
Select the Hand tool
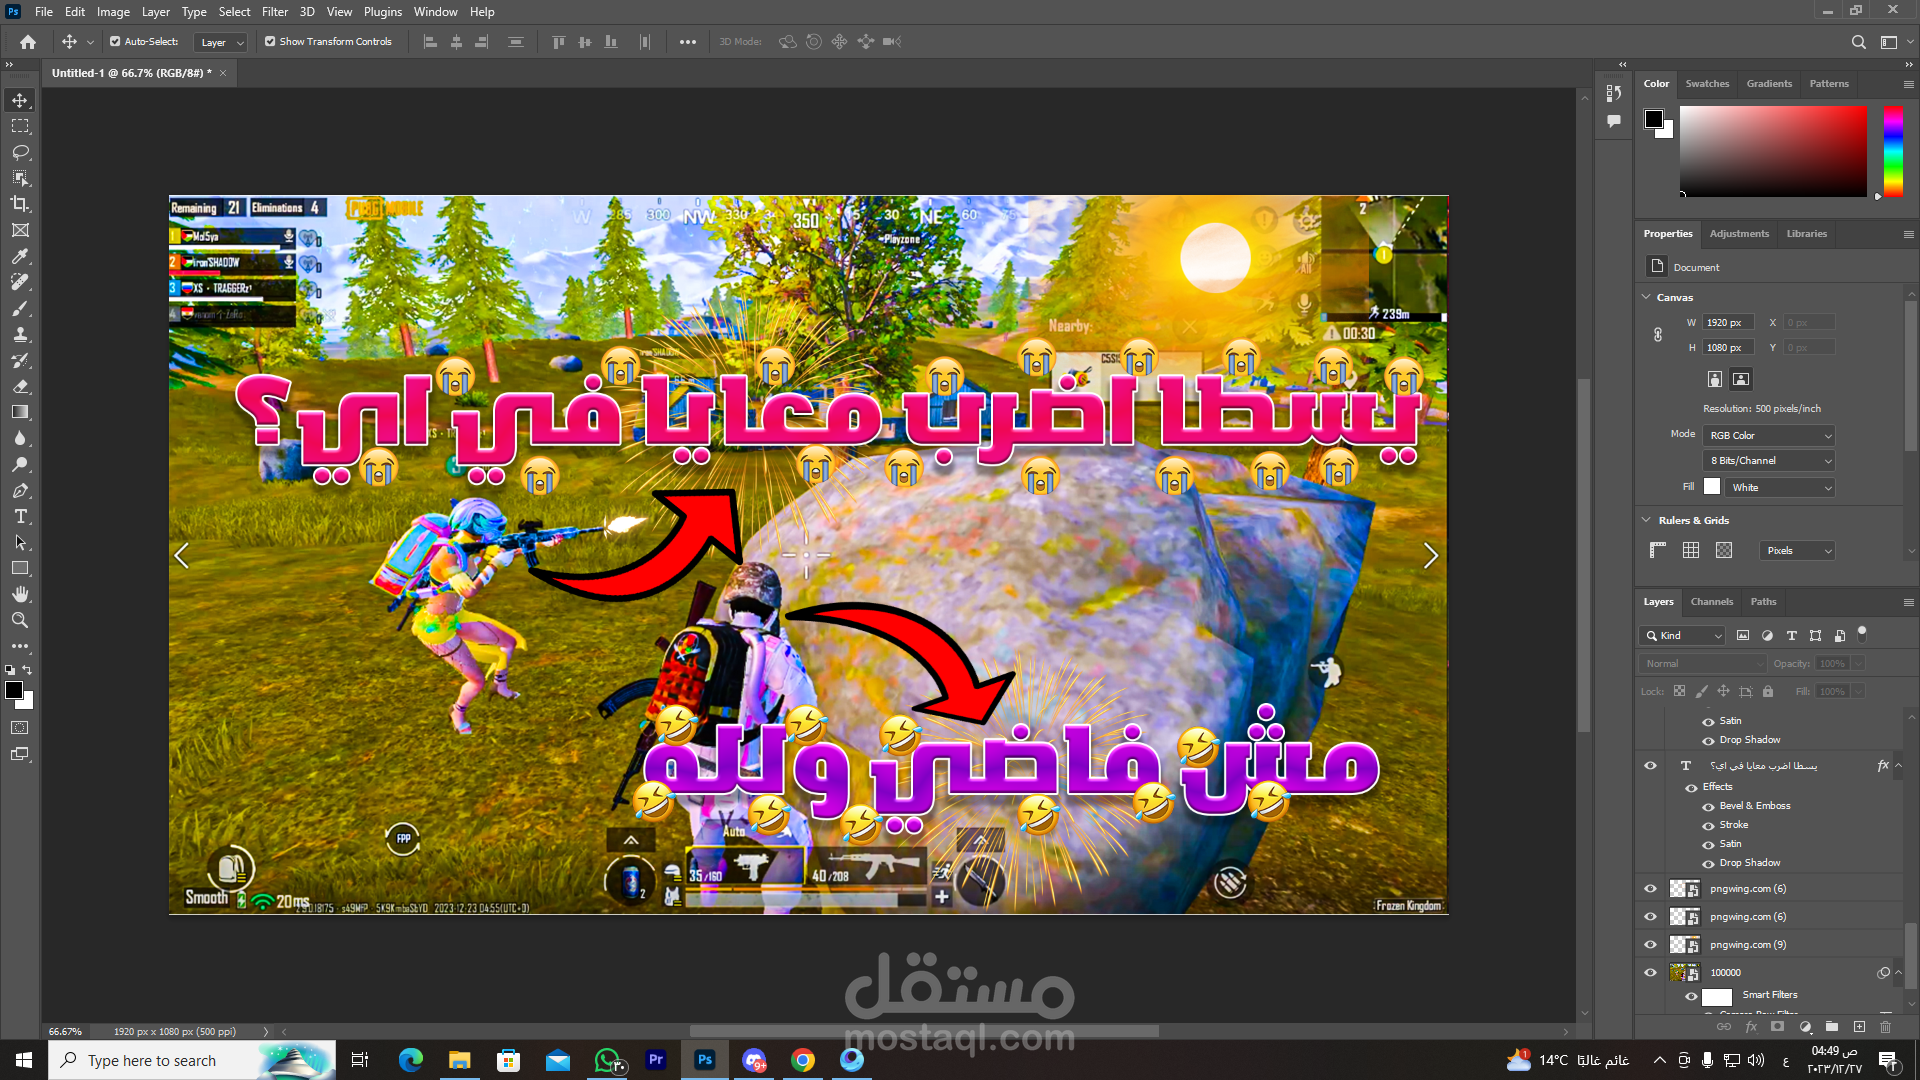click(x=20, y=594)
